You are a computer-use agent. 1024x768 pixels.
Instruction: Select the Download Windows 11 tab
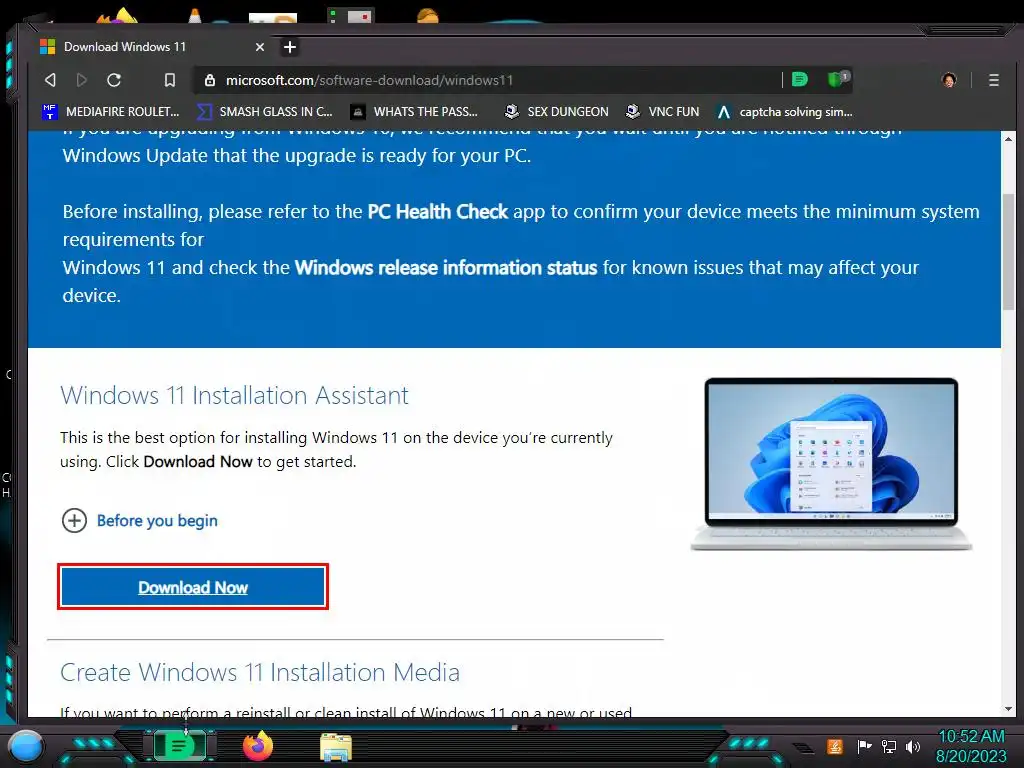pyautogui.click(x=152, y=47)
